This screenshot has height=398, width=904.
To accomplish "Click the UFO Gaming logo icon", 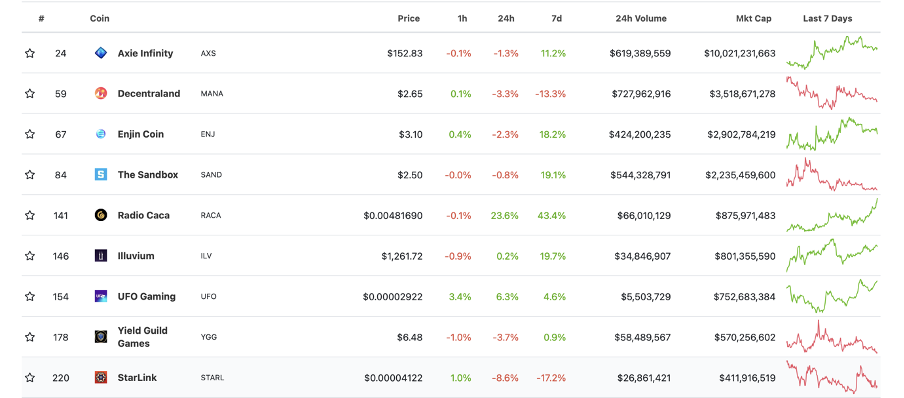I will 101,296.
